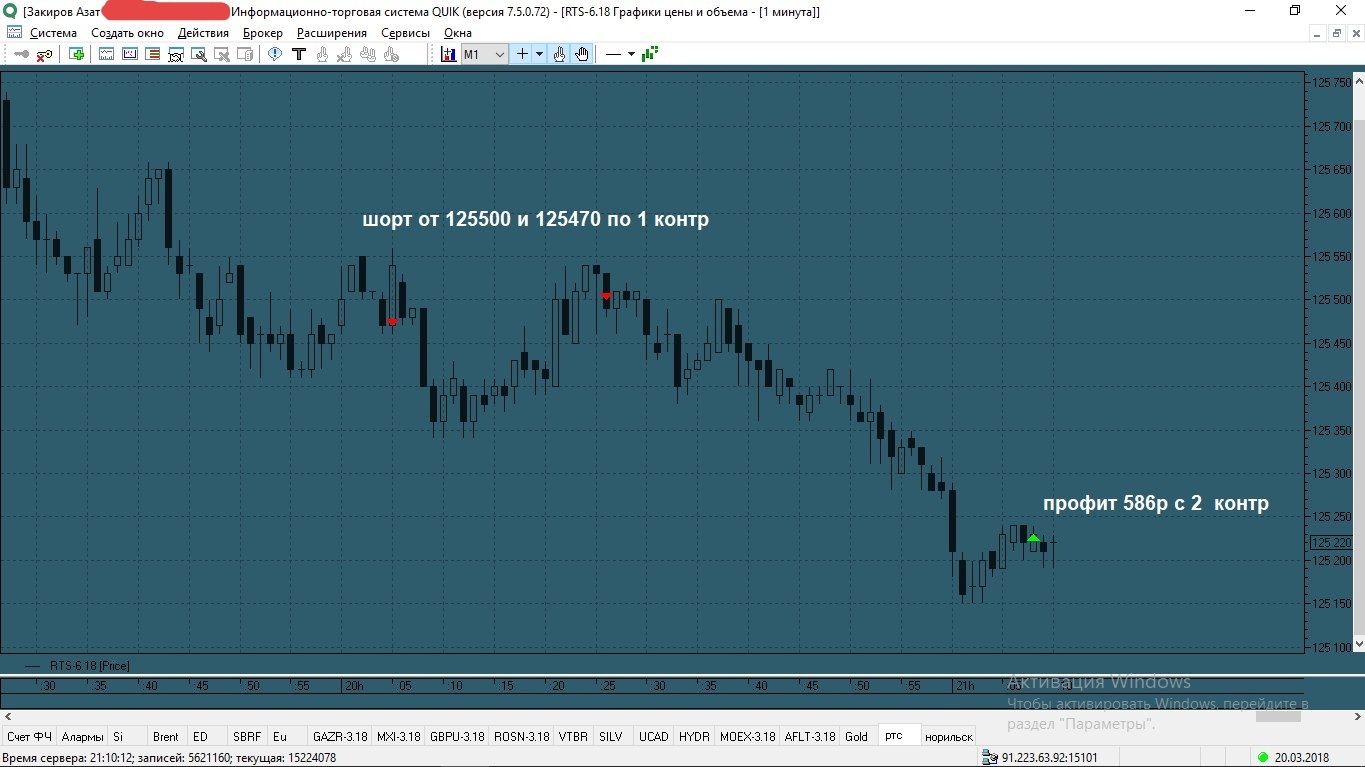
Task: Switch to the UCAD tab
Action: (653, 736)
